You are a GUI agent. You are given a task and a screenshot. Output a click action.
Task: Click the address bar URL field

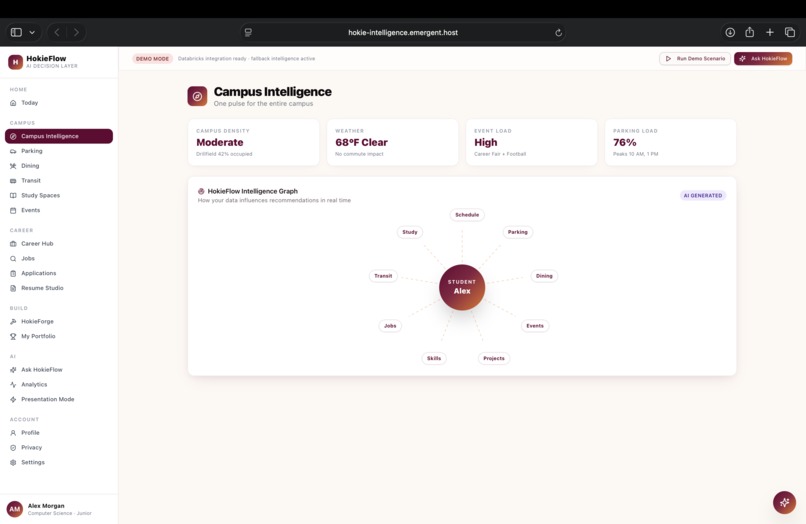coord(403,32)
